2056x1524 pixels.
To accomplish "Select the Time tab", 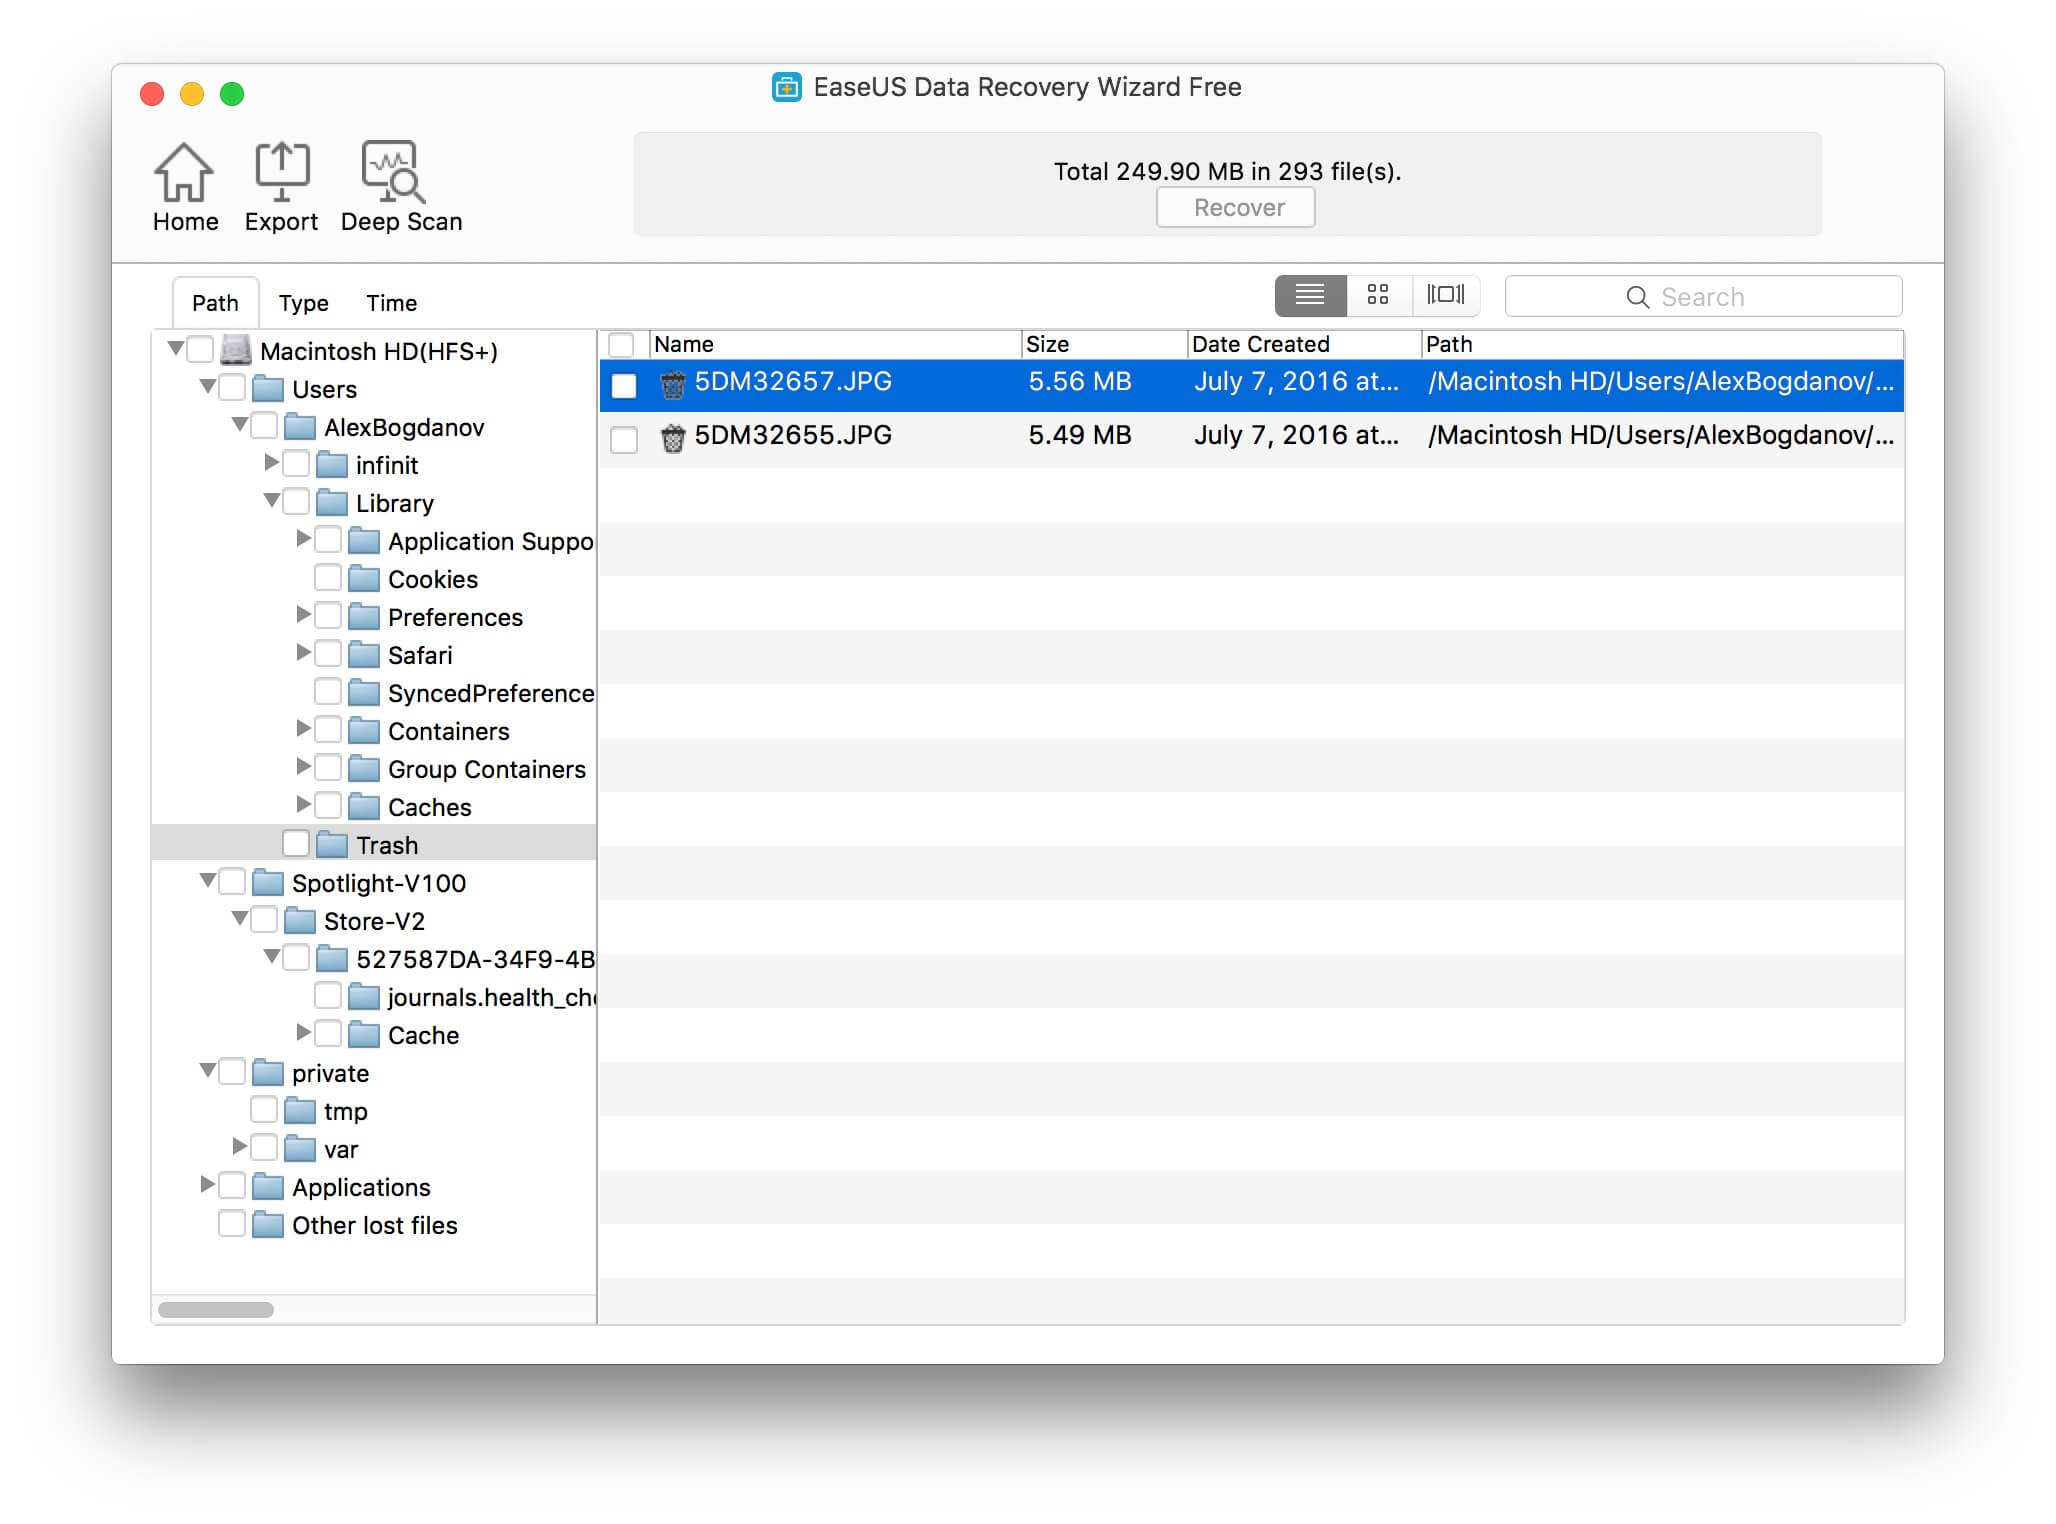I will pyautogui.click(x=391, y=303).
